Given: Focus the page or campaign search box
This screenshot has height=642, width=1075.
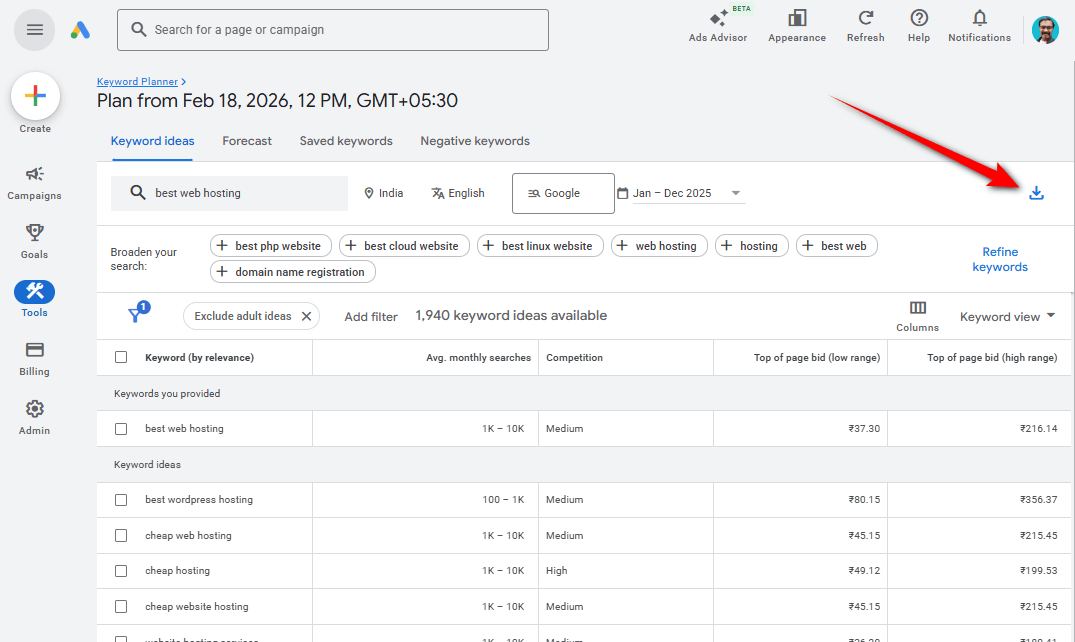Looking at the screenshot, I should coord(333,30).
